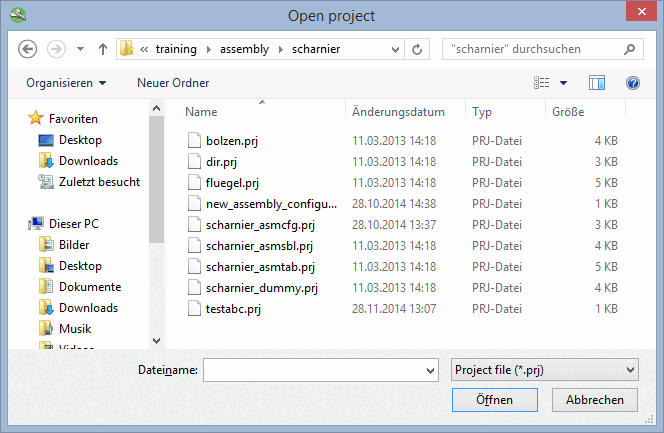Open view options dropdown arrow
The height and width of the screenshot is (433, 664).
pos(563,83)
